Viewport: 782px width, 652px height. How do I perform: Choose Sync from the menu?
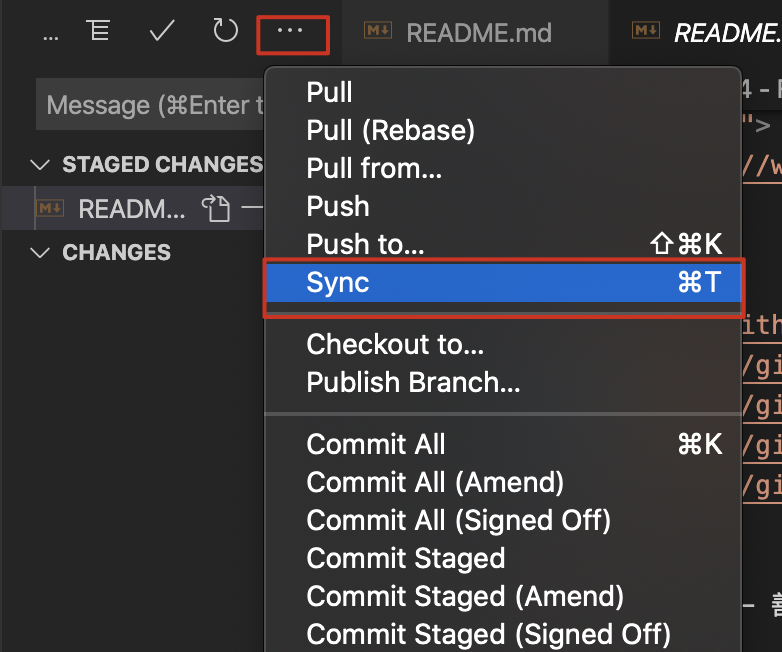pos(504,282)
